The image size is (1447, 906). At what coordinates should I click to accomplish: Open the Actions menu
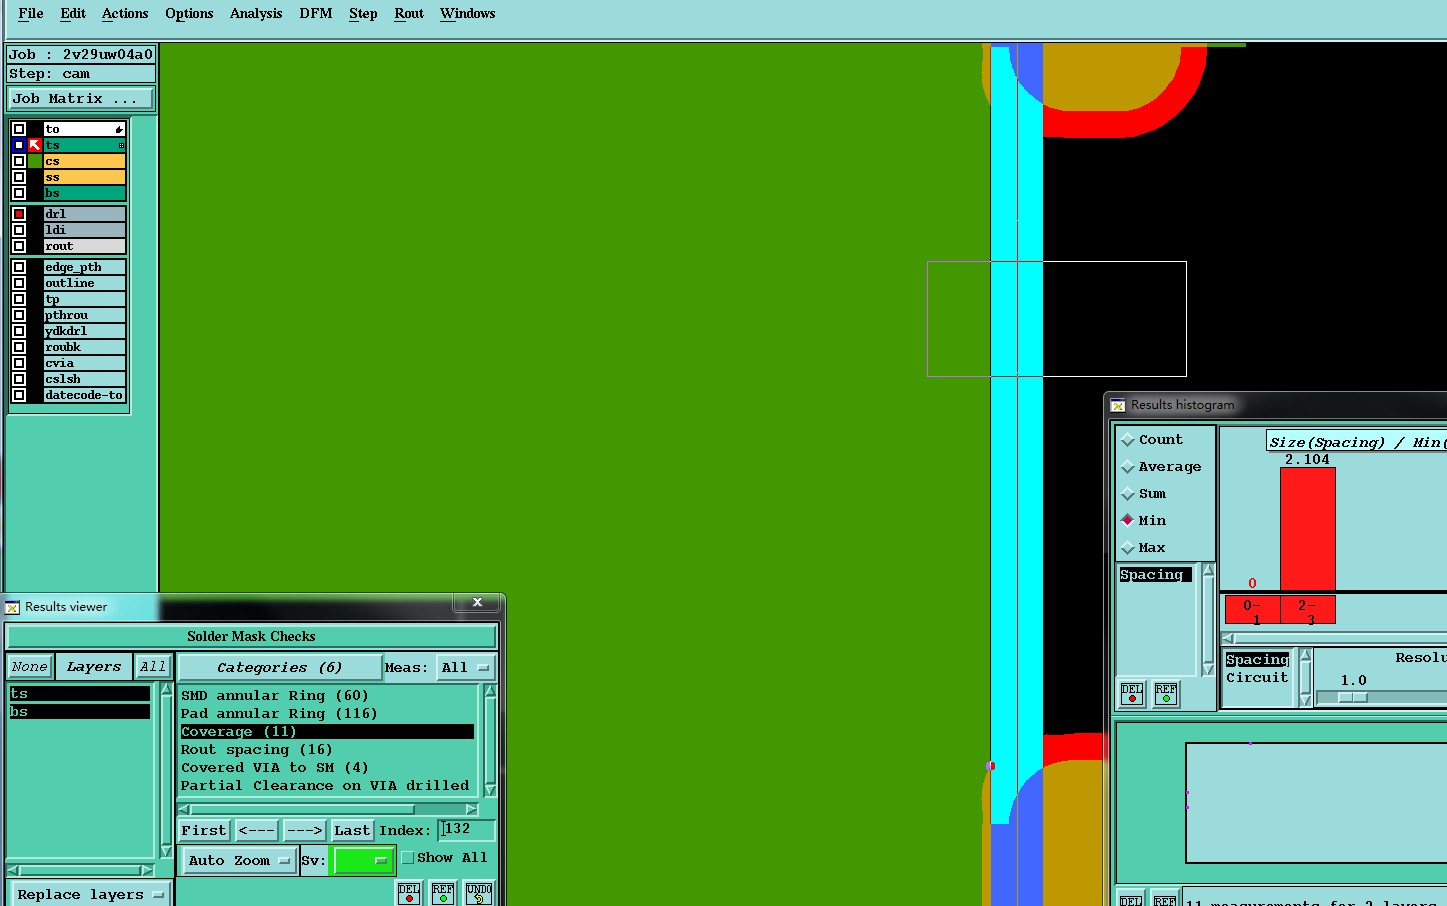(x=125, y=14)
